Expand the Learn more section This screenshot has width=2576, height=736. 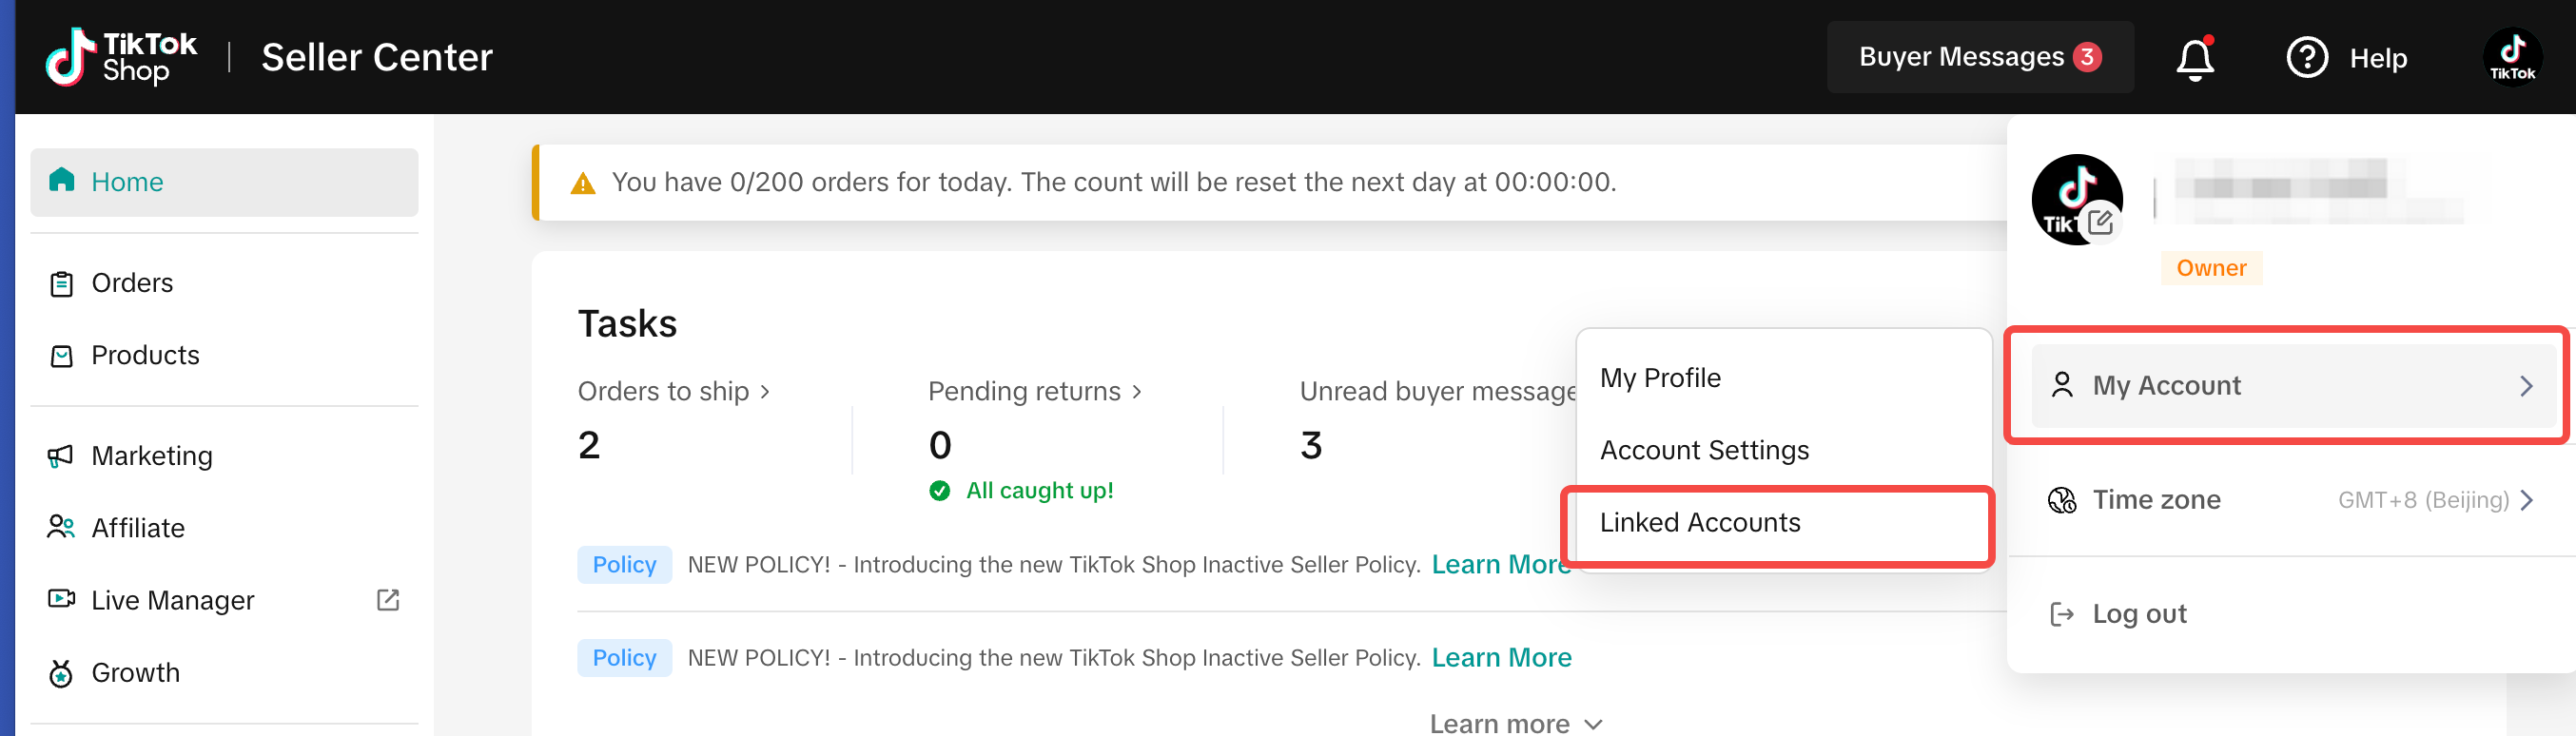(1514, 723)
